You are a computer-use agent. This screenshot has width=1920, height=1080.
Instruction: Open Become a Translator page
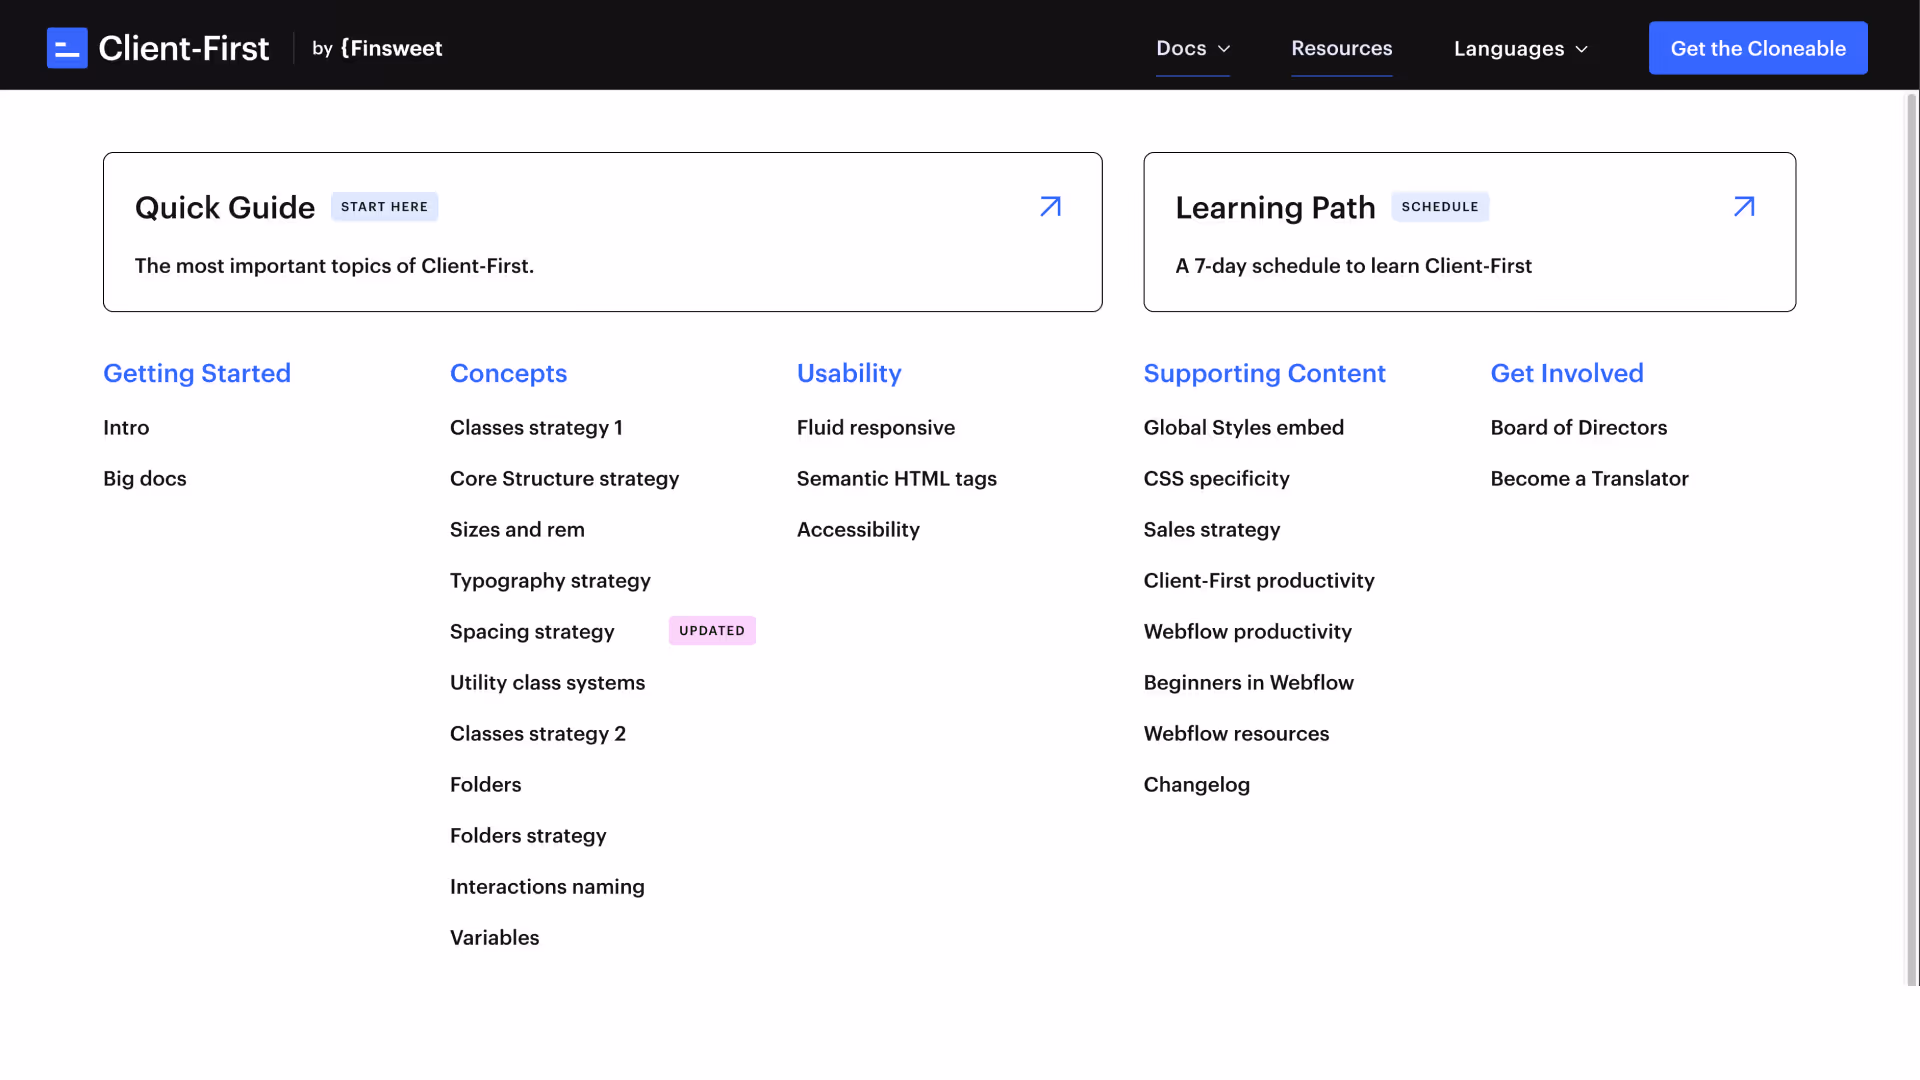coord(1589,479)
